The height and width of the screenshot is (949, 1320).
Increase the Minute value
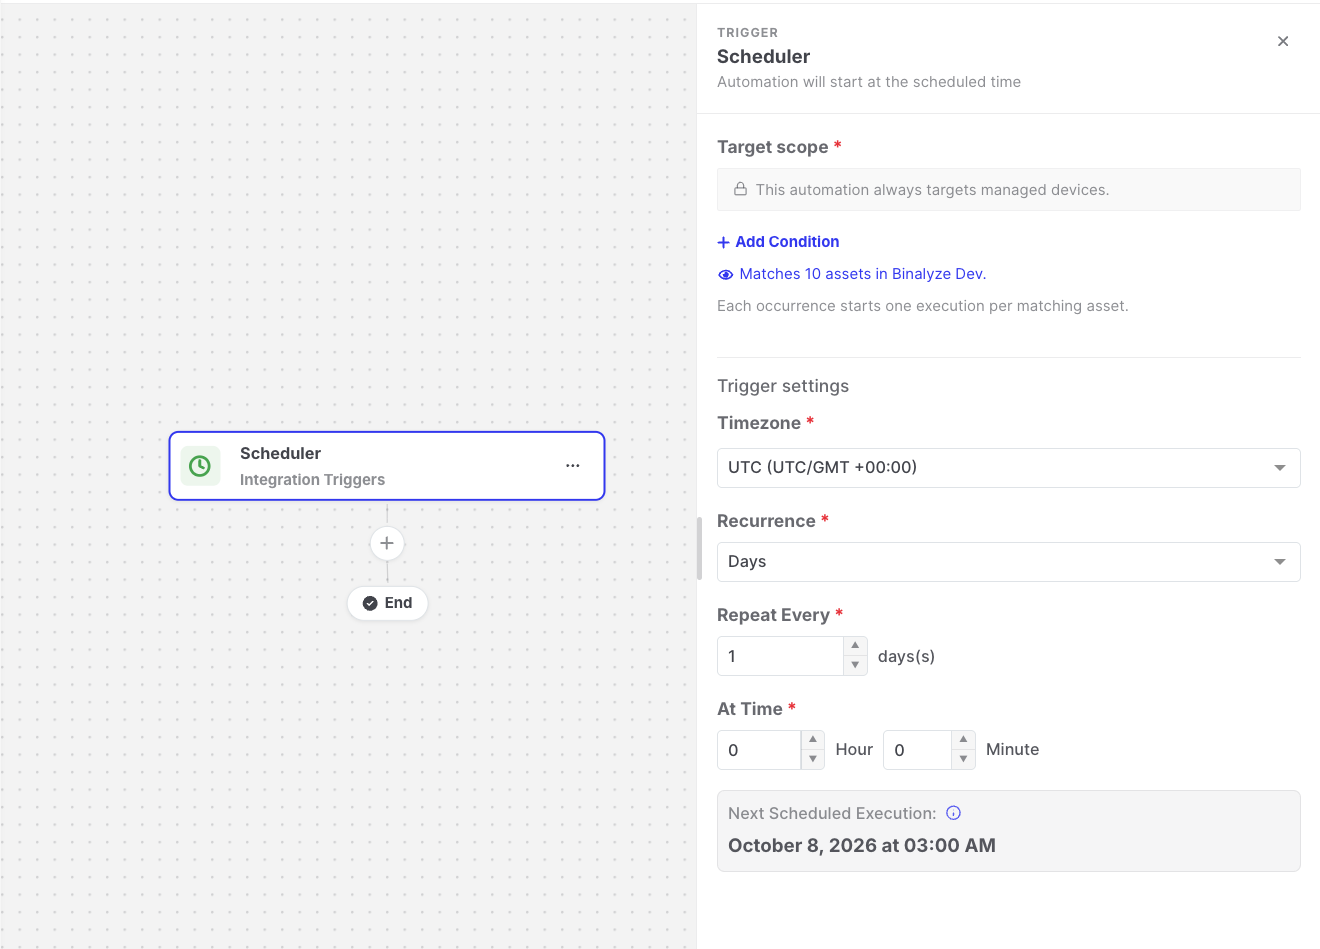(963, 740)
